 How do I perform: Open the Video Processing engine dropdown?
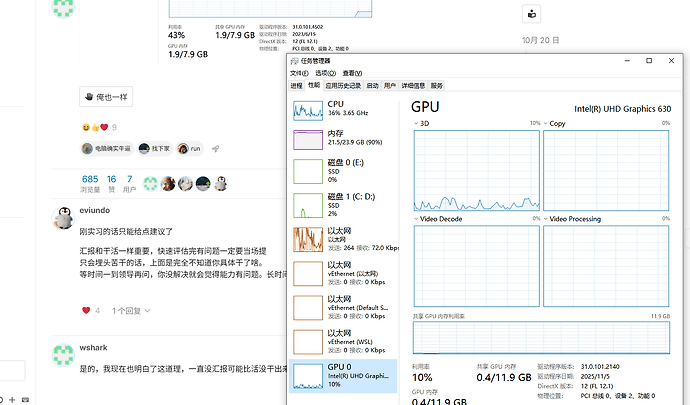546,219
